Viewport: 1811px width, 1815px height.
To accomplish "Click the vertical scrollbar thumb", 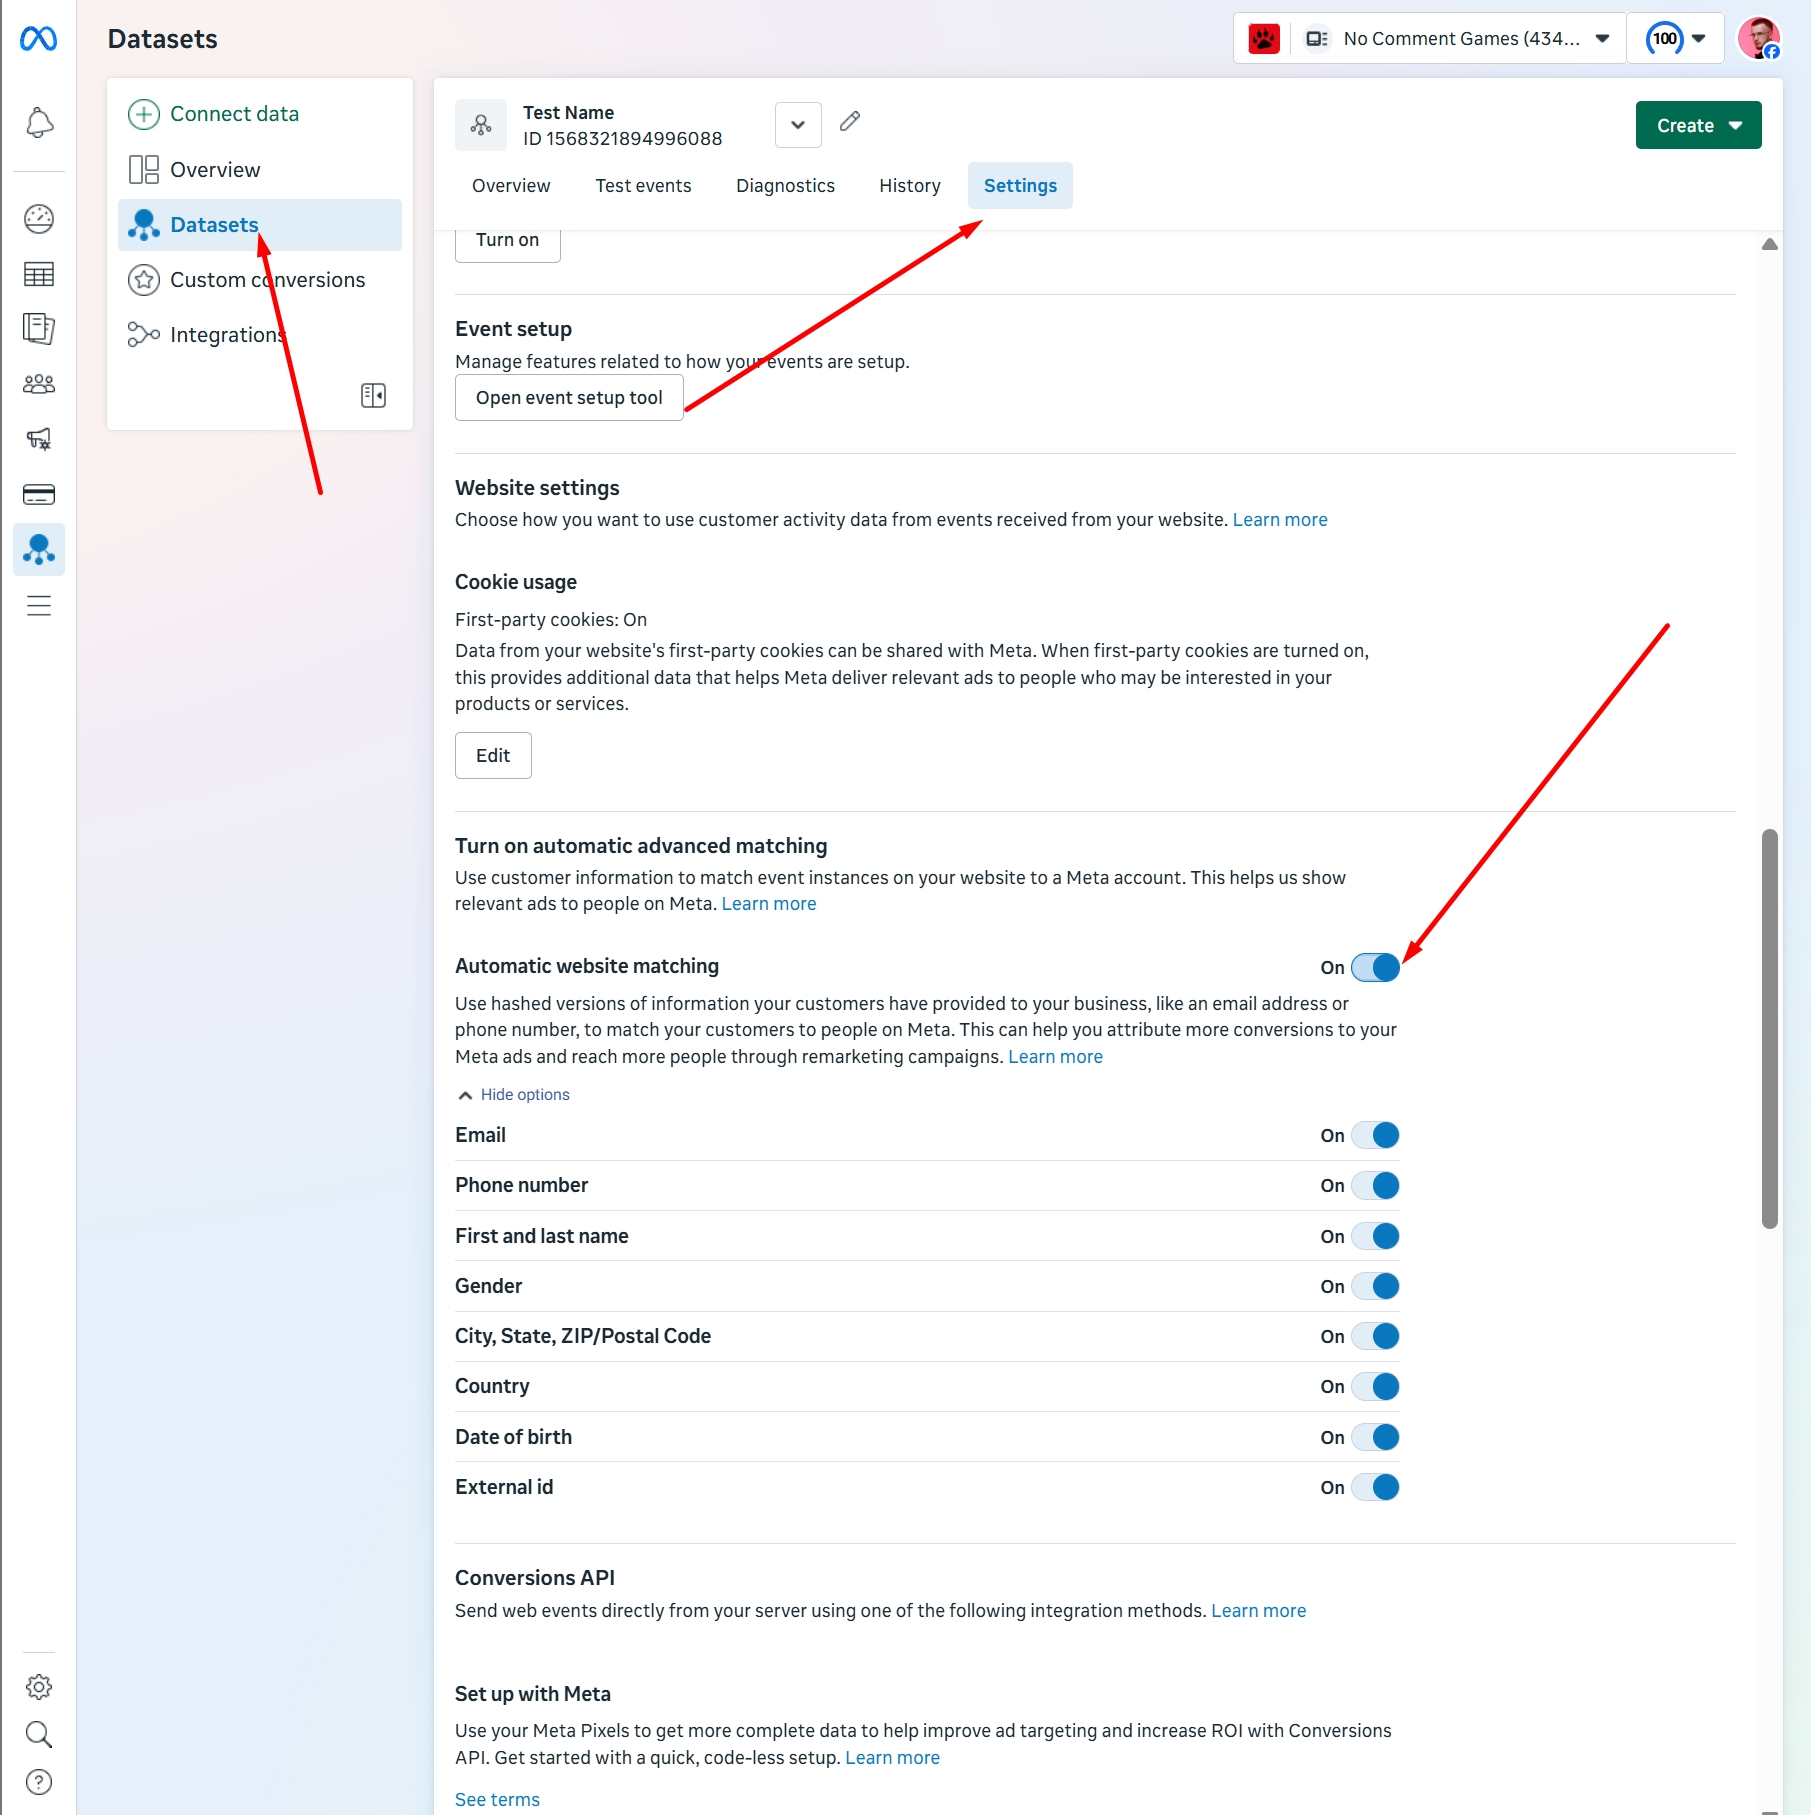I will click(x=1770, y=1028).
